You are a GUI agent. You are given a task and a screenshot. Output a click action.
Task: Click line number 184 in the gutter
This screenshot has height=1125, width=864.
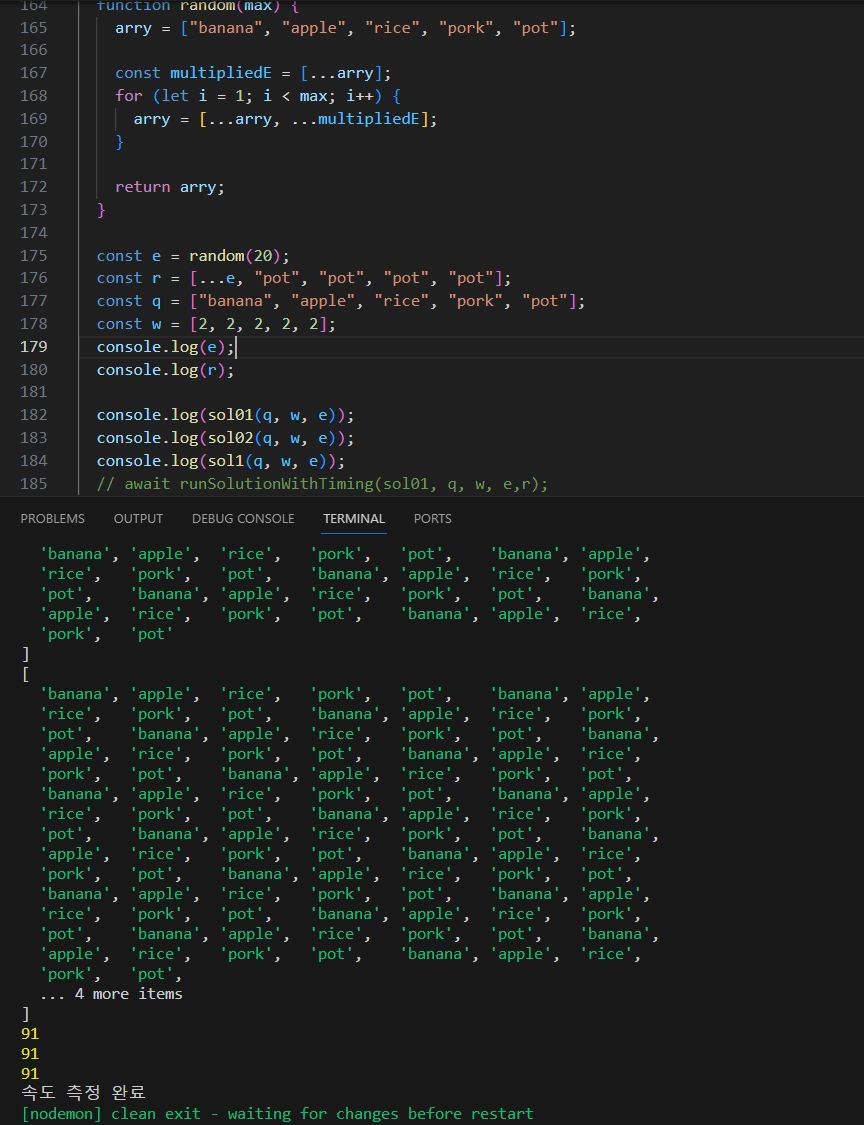coord(34,461)
